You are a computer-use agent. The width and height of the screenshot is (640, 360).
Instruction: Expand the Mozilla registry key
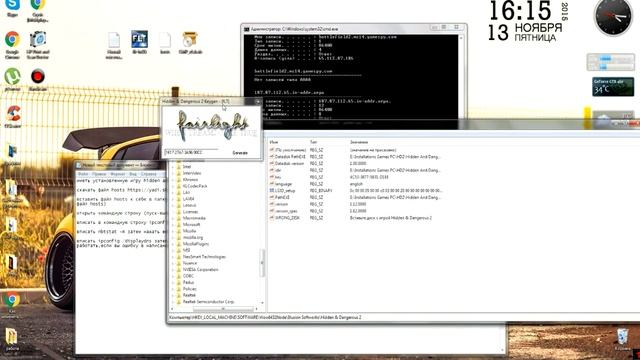tap(173, 231)
